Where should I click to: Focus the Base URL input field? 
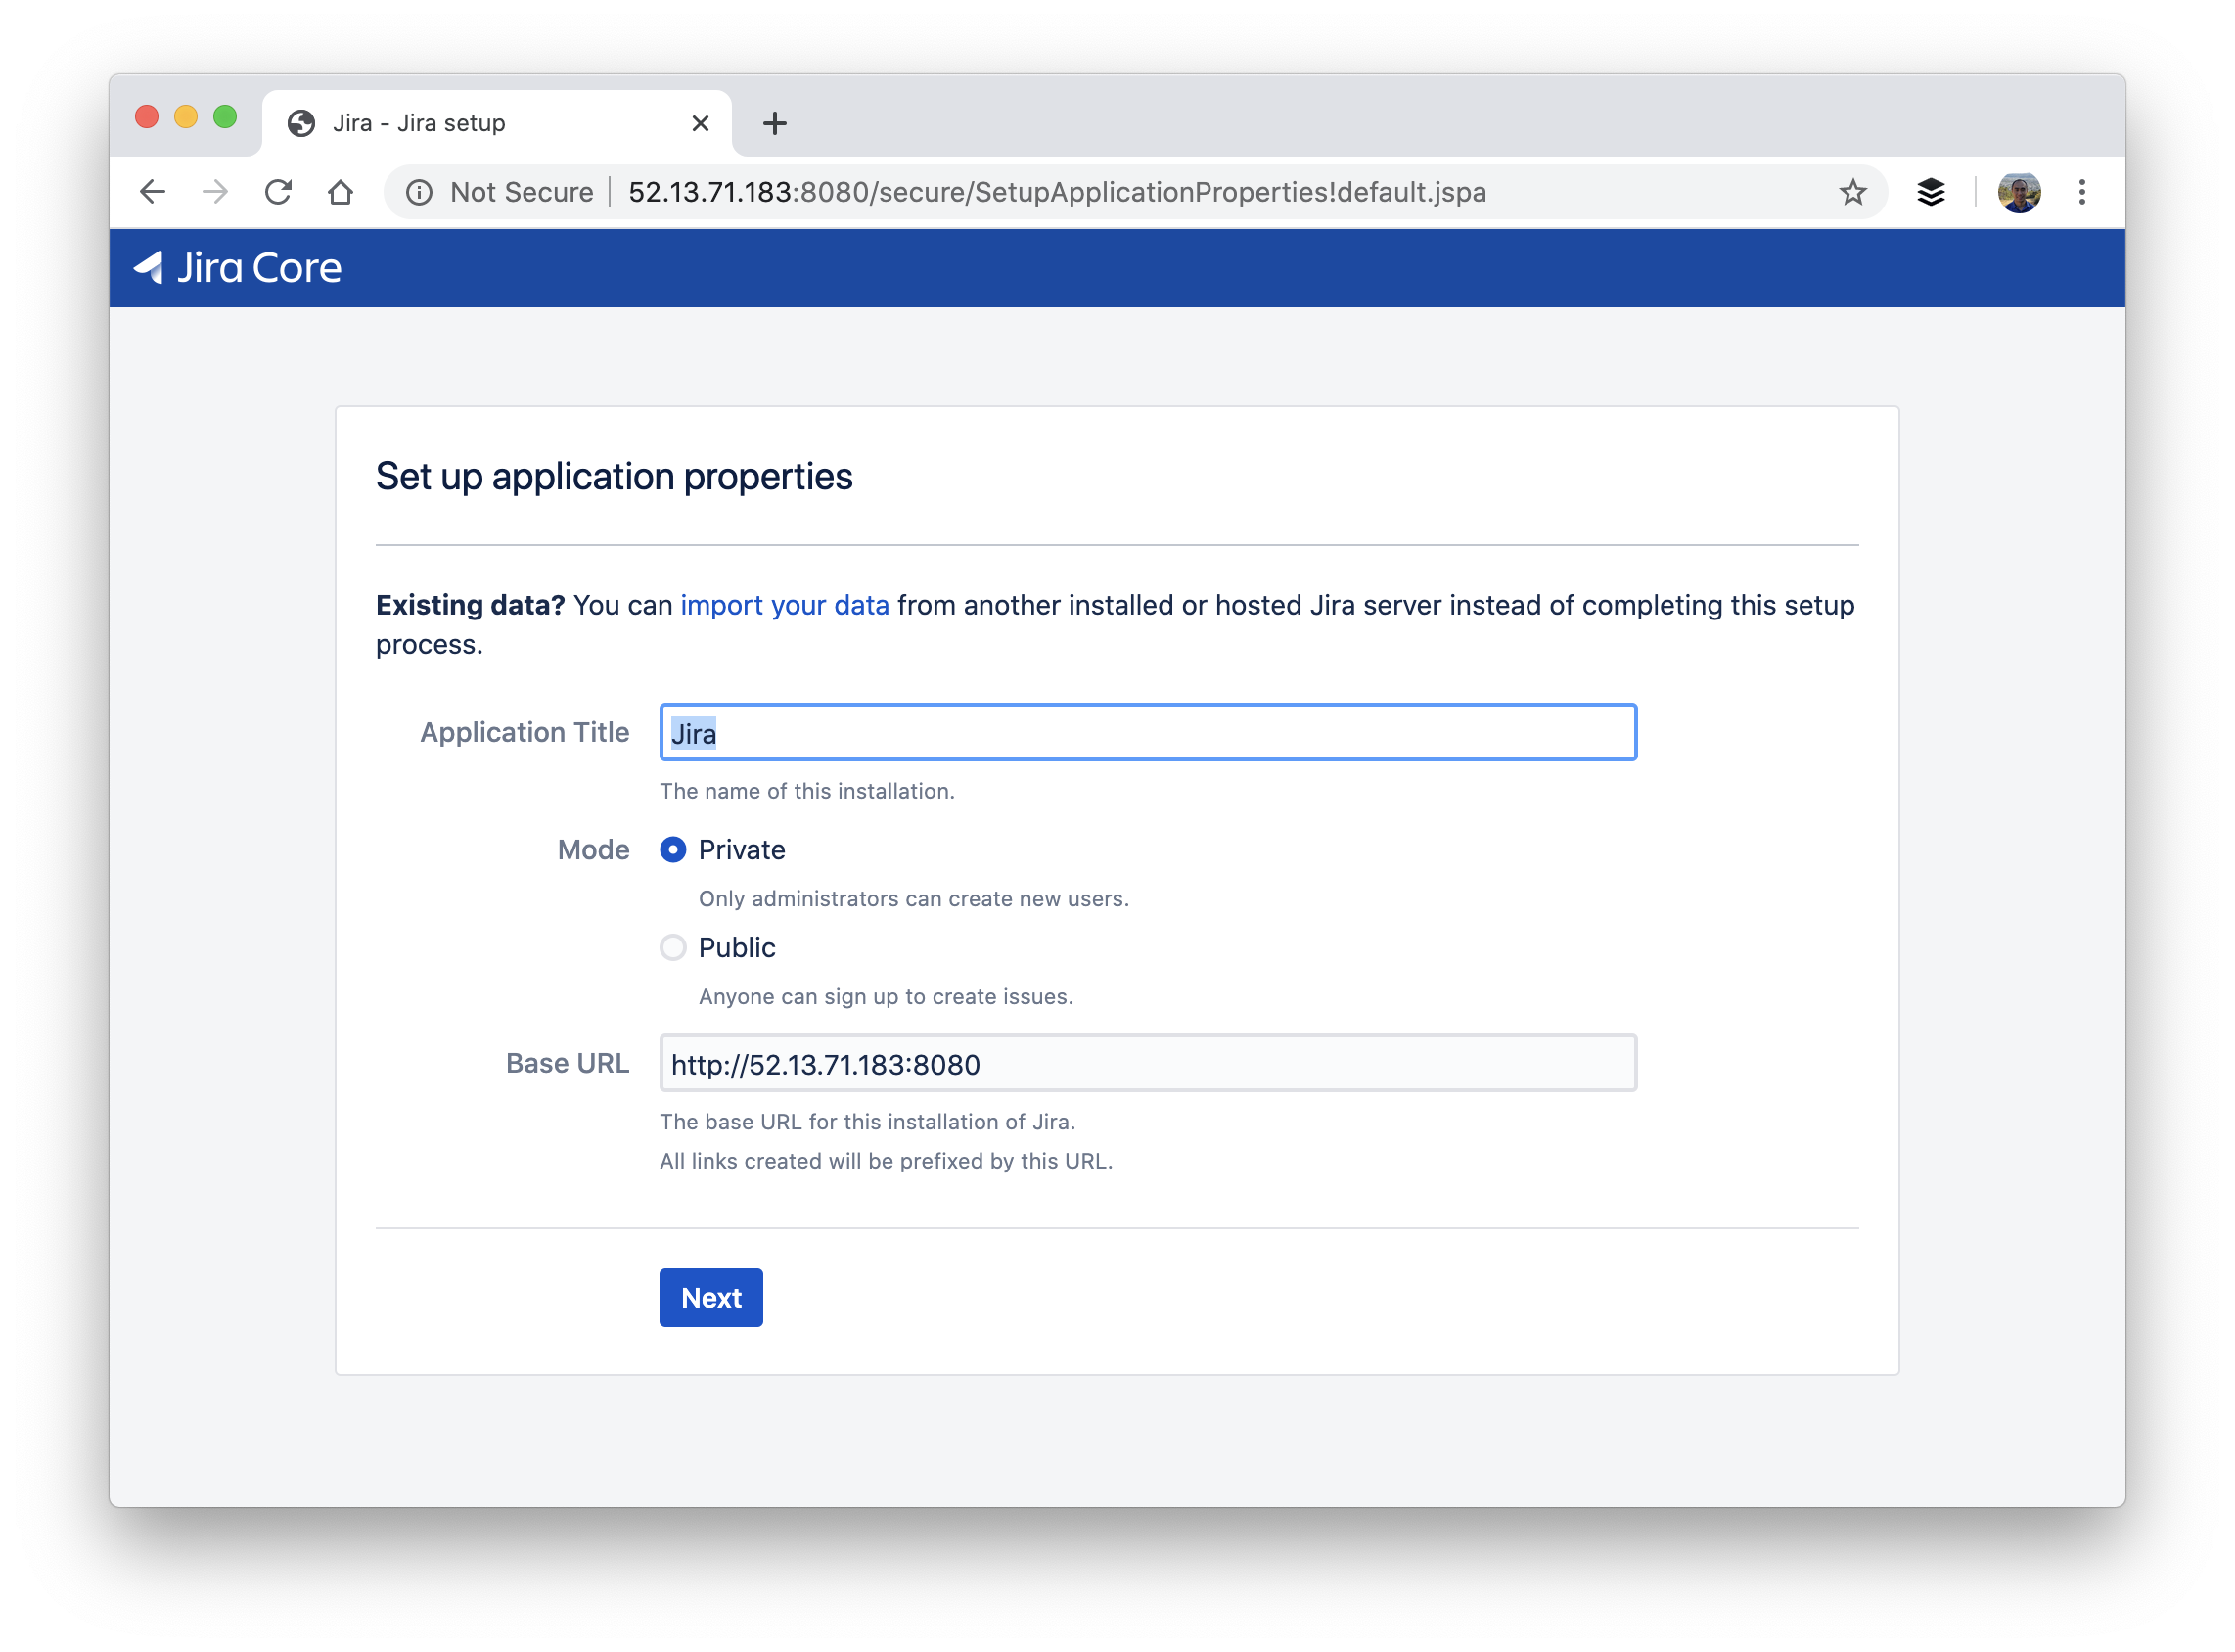1148,1064
